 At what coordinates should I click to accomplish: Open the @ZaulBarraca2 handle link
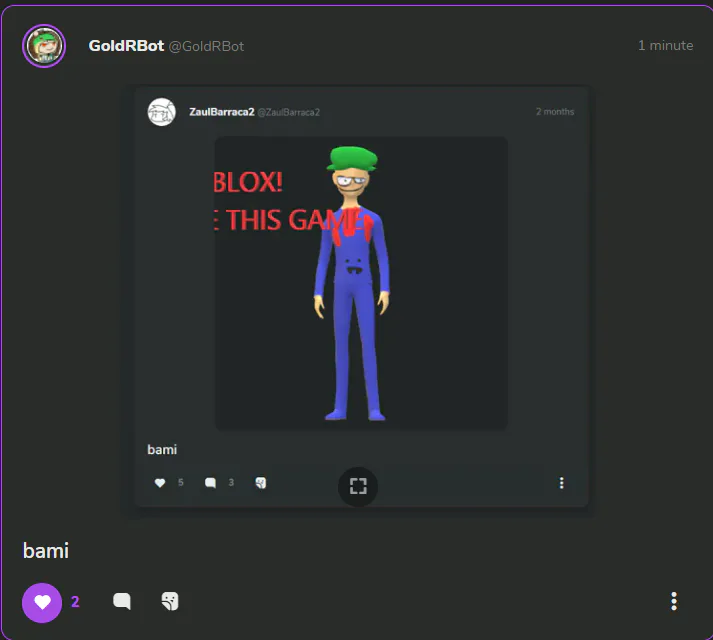tap(289, 112)
